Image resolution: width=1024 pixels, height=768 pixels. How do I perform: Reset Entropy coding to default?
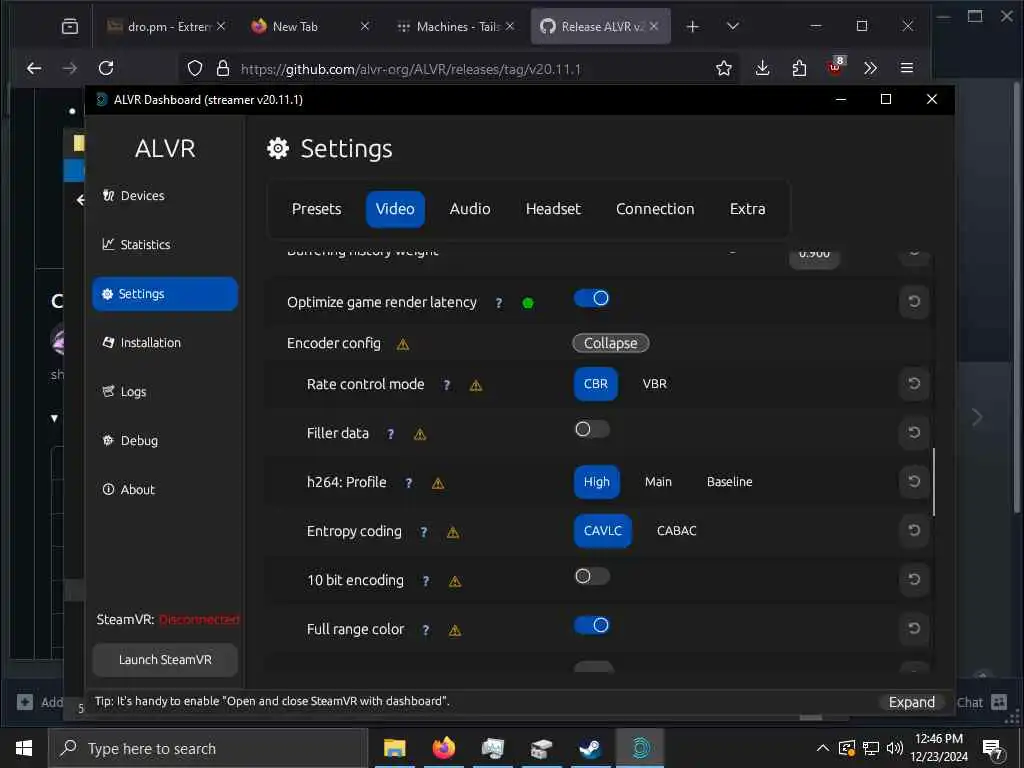914,530
